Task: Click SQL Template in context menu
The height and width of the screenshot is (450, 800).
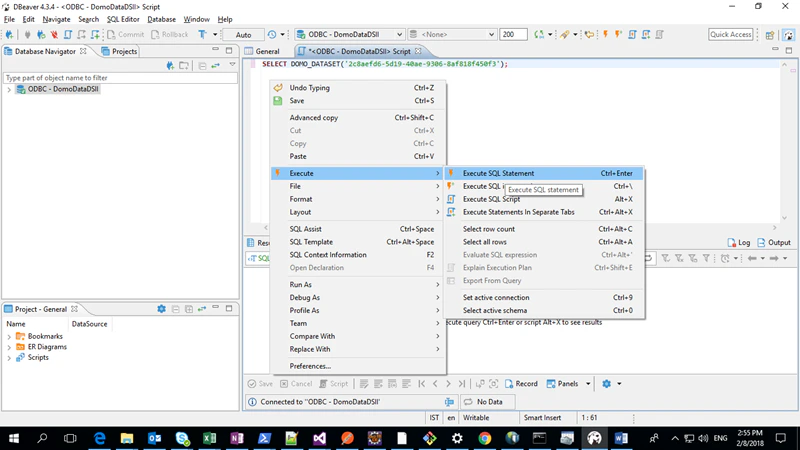Action: 358,242
